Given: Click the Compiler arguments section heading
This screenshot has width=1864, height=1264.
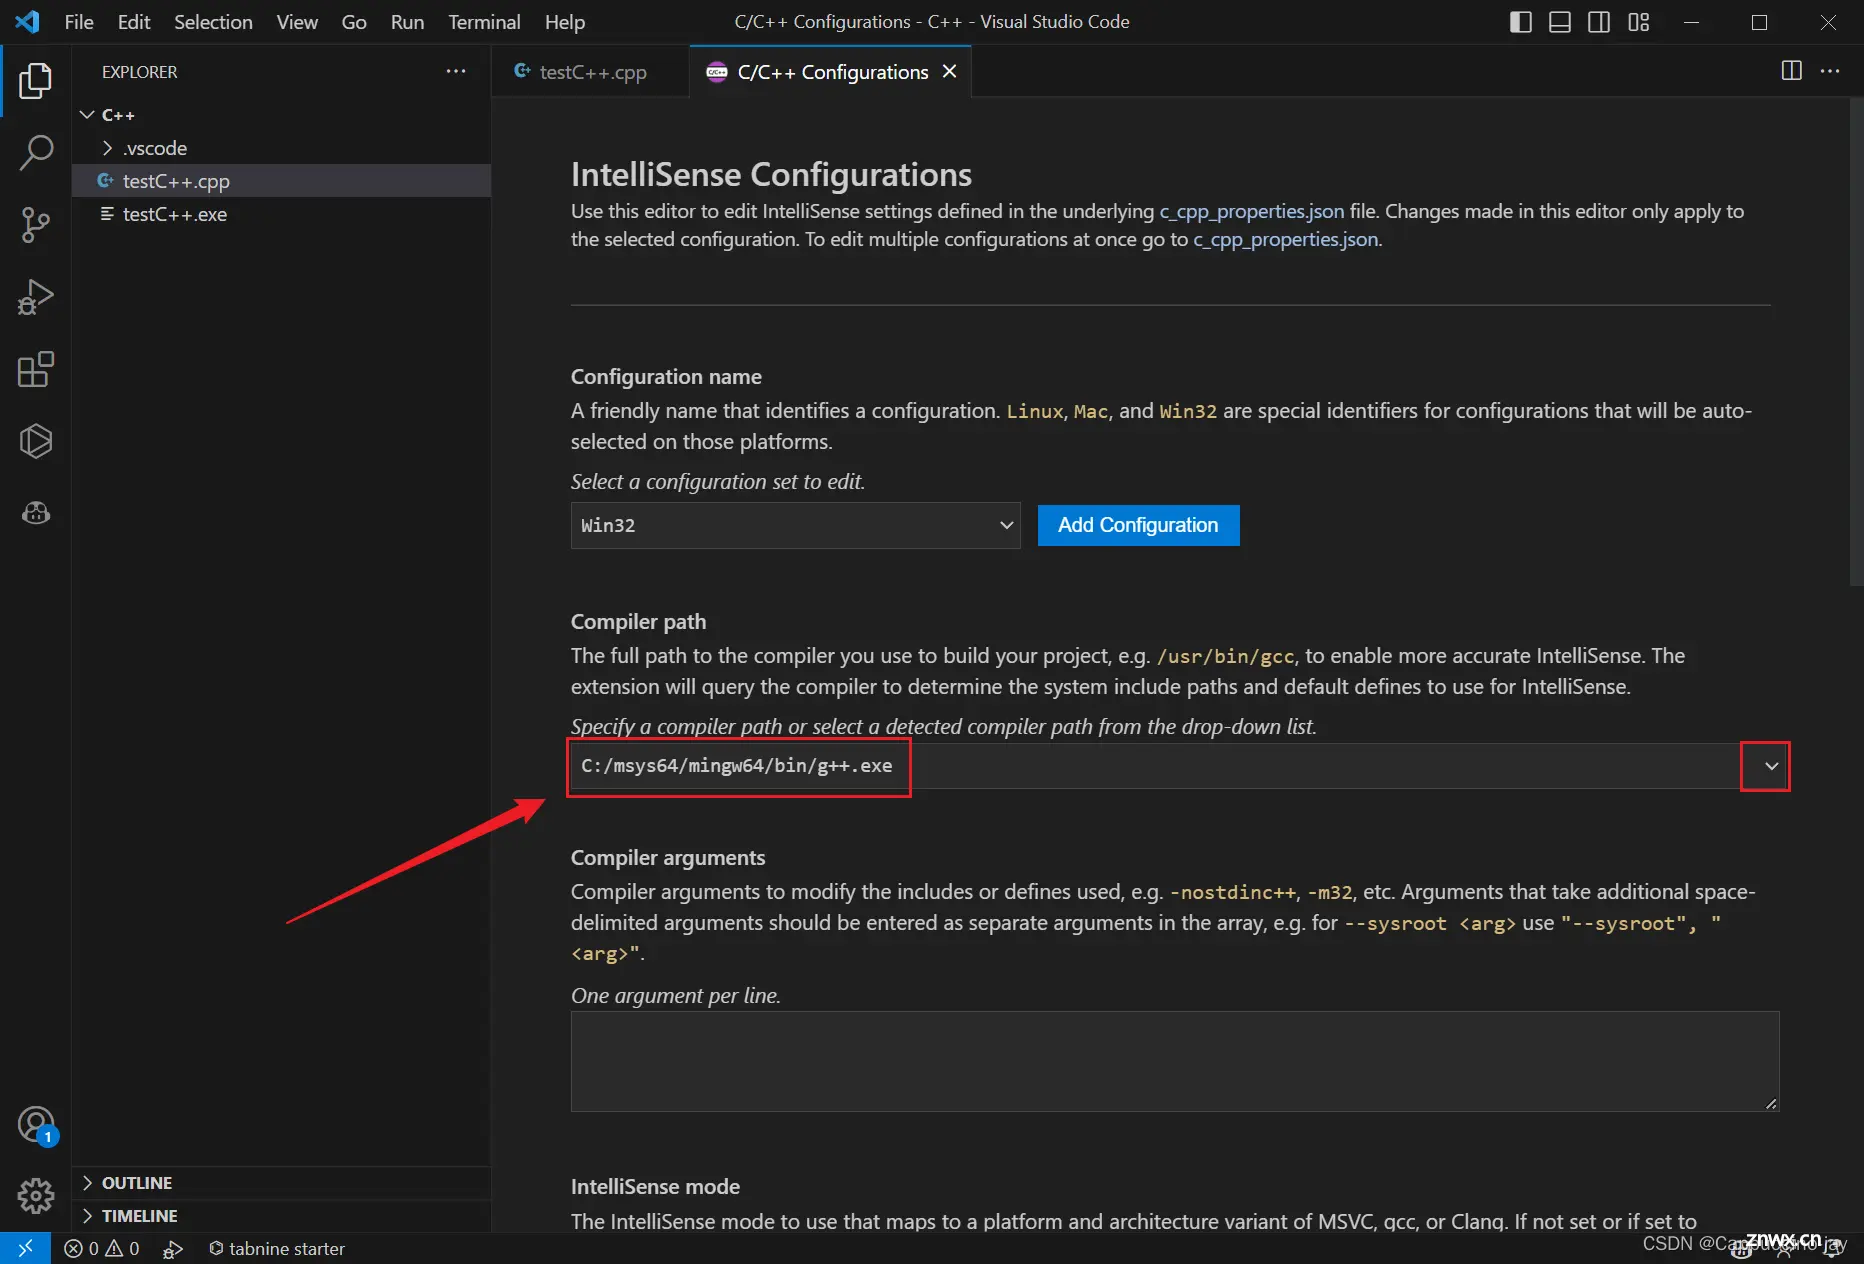Looking at the screenshot, I should [668, 857].
